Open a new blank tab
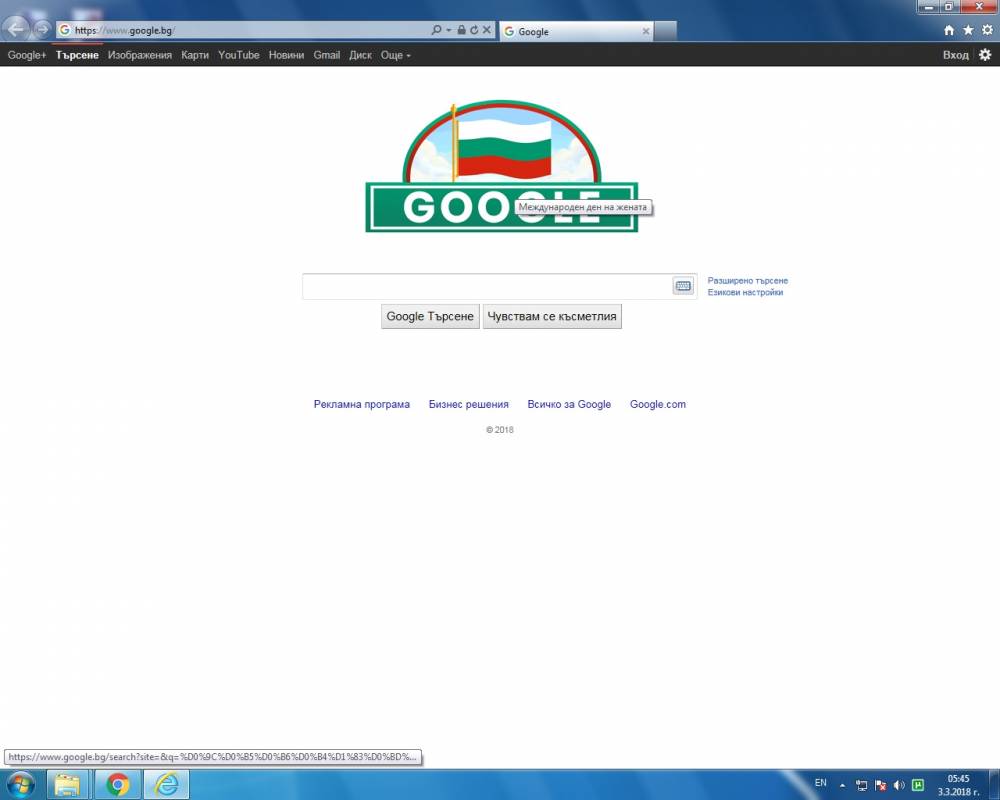 (665, 31)
